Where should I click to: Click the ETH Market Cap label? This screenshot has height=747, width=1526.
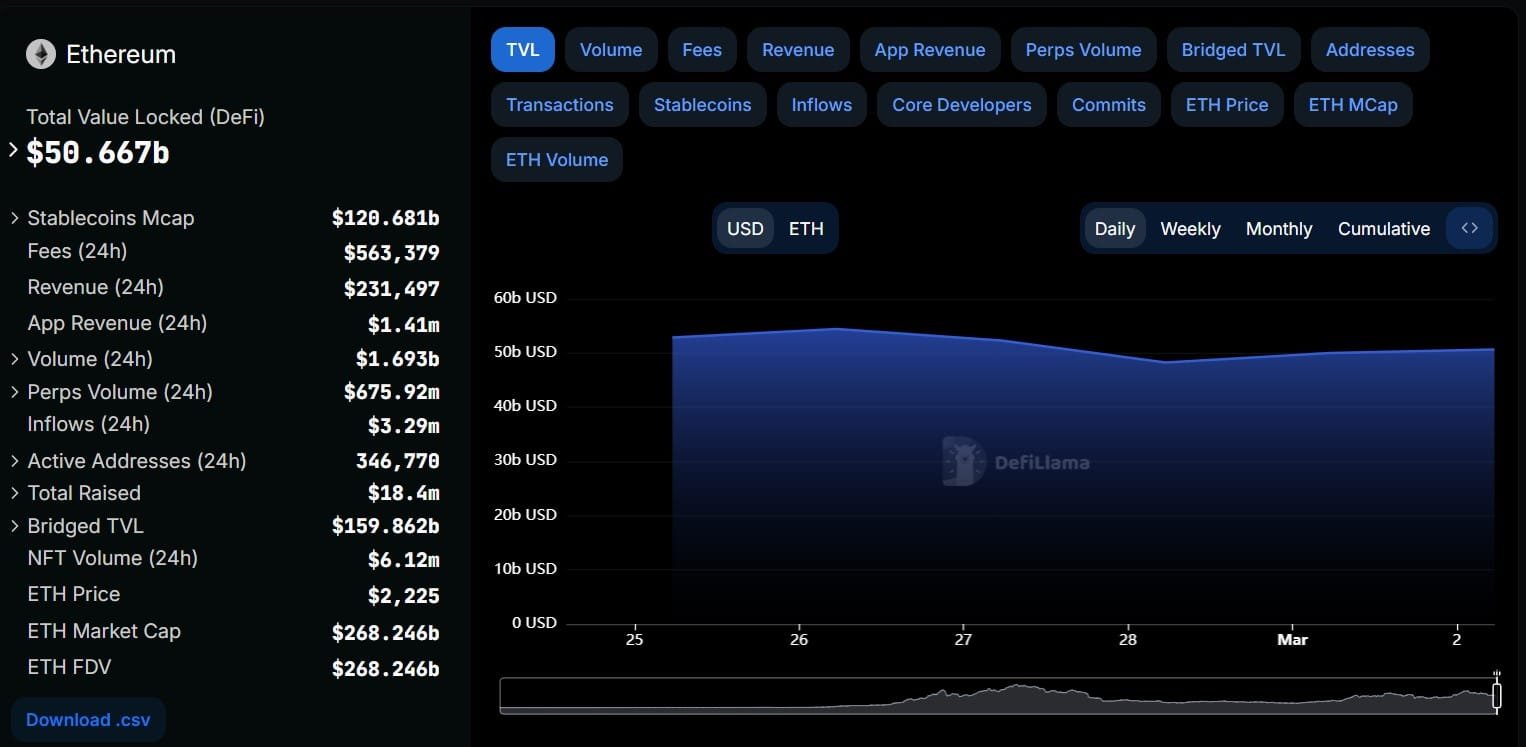coord(104,631)
